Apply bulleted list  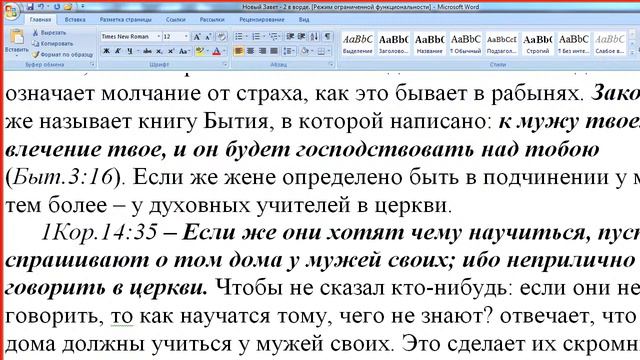coord(239,37)
